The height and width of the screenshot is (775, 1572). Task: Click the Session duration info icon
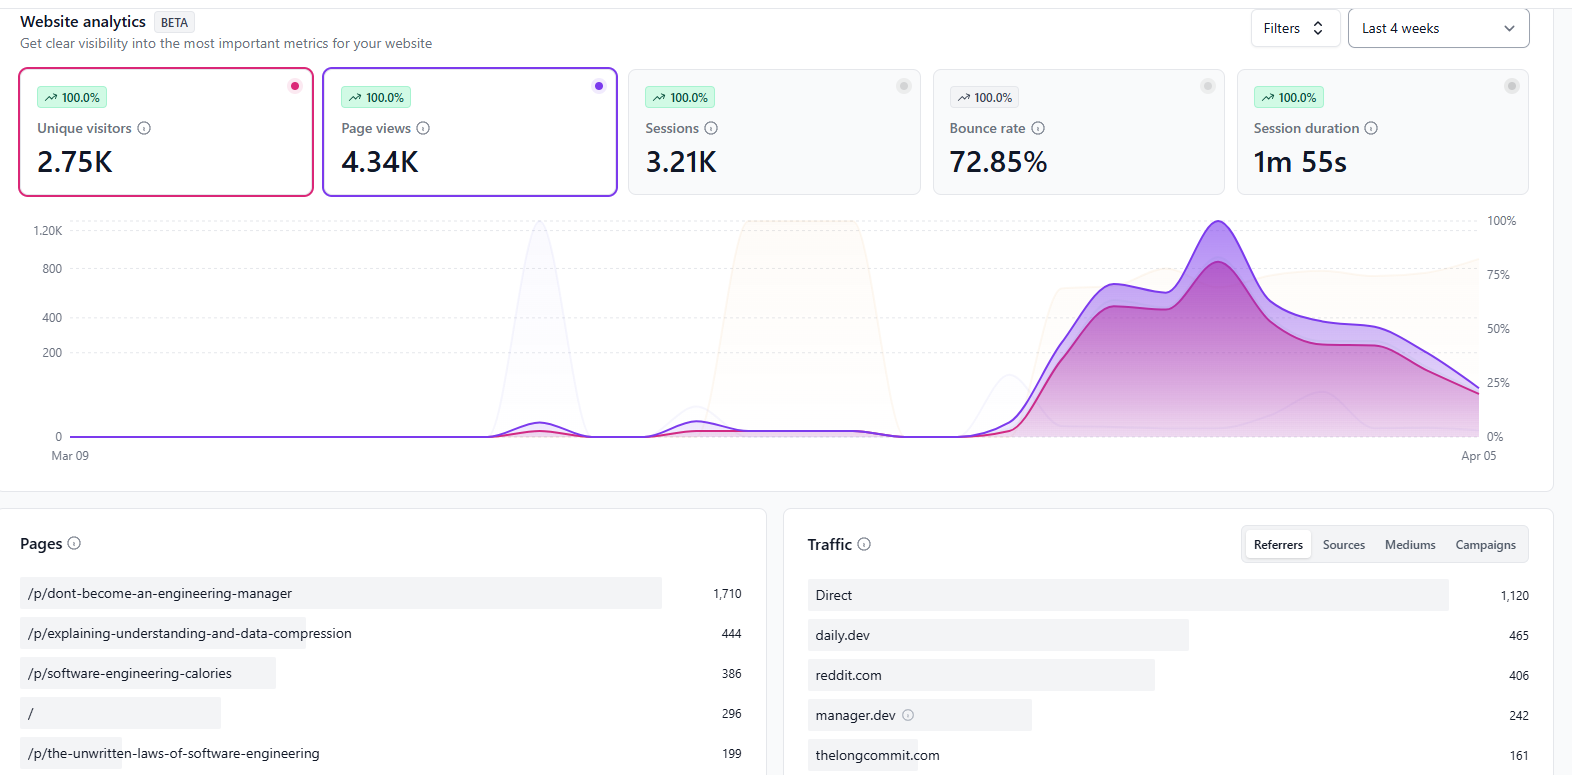coord(1371,128)
